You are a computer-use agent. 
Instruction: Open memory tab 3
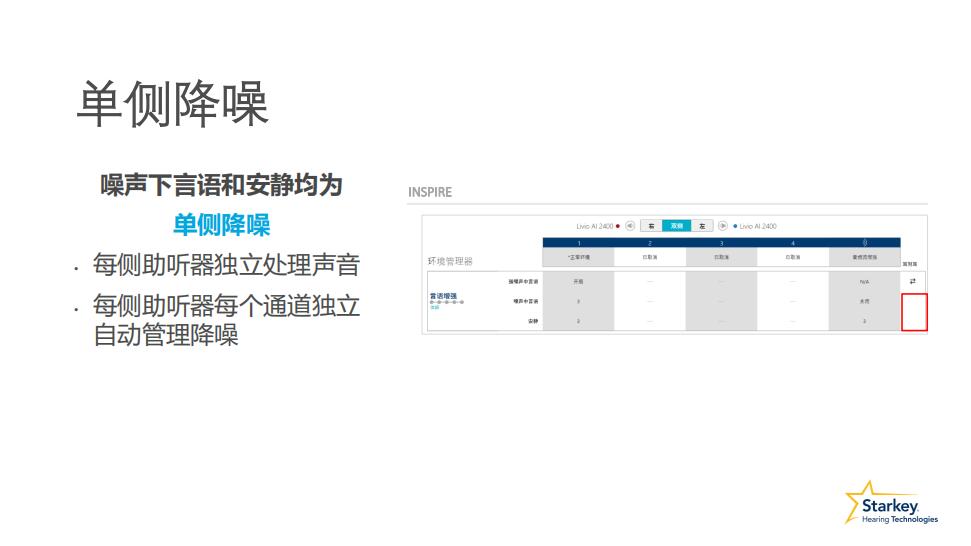point(721,243)
